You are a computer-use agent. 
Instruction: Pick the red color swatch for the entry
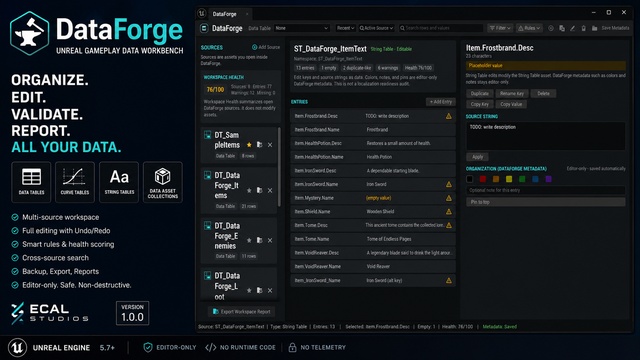(x=483, y=179)
